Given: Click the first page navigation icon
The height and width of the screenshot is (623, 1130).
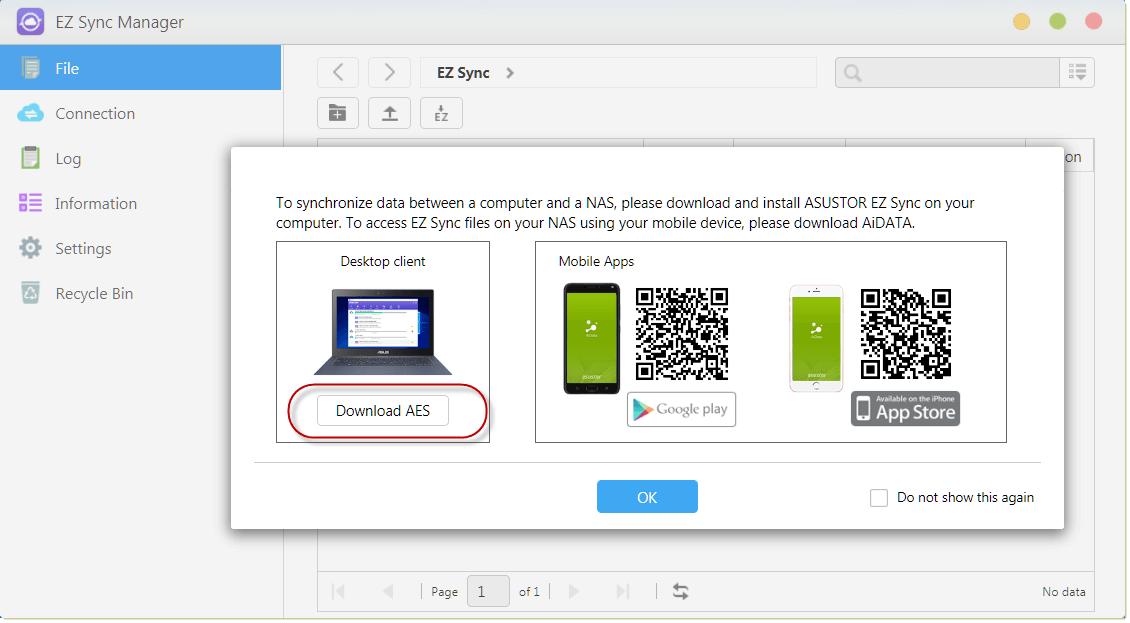Looking at the screenshot, I should pos(338,592).
